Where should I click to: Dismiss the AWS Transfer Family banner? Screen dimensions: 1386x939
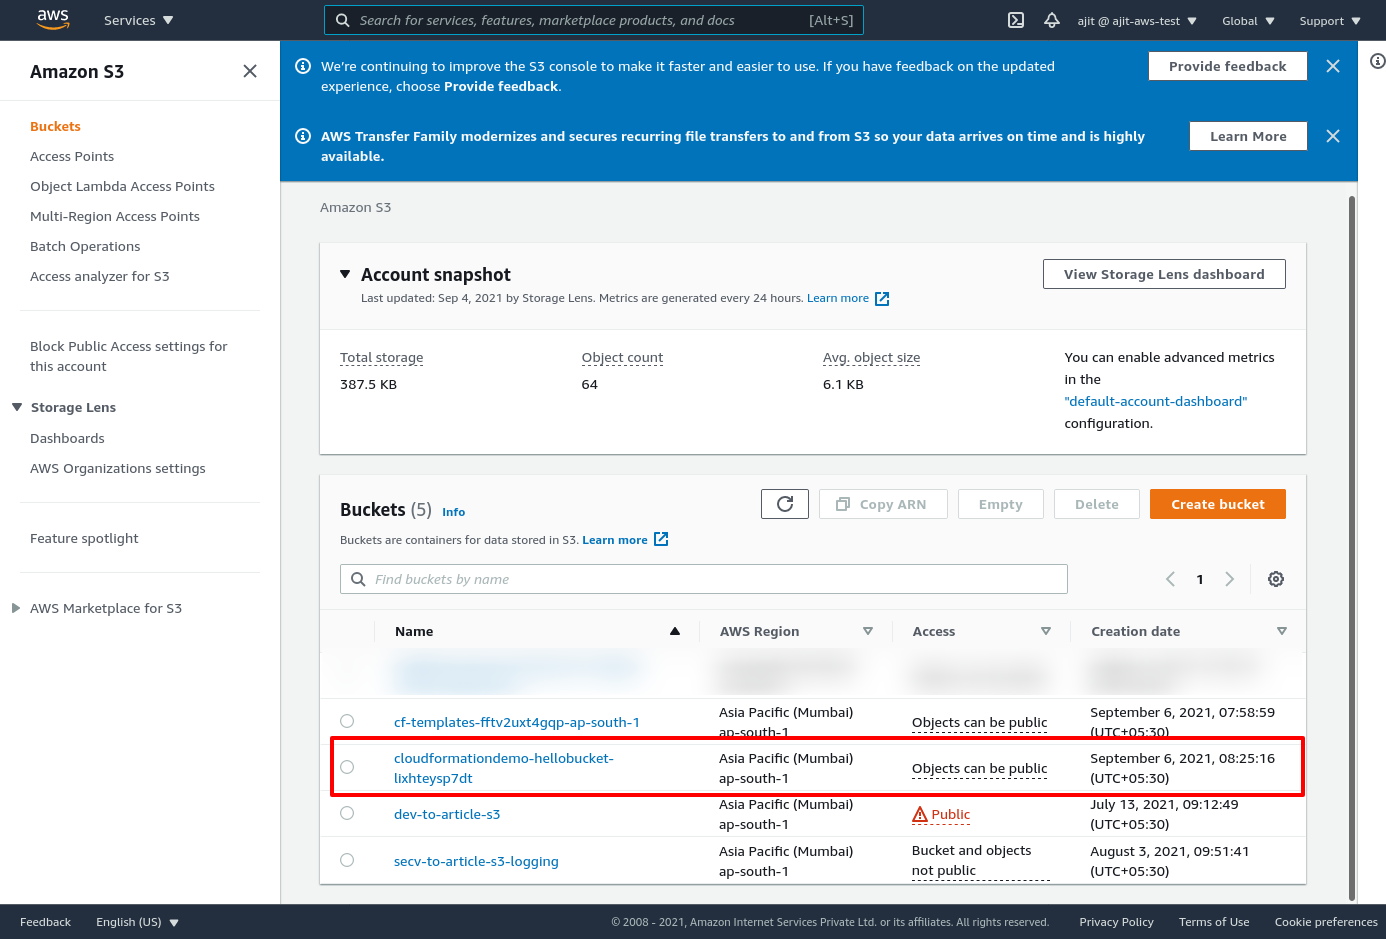1333,136
